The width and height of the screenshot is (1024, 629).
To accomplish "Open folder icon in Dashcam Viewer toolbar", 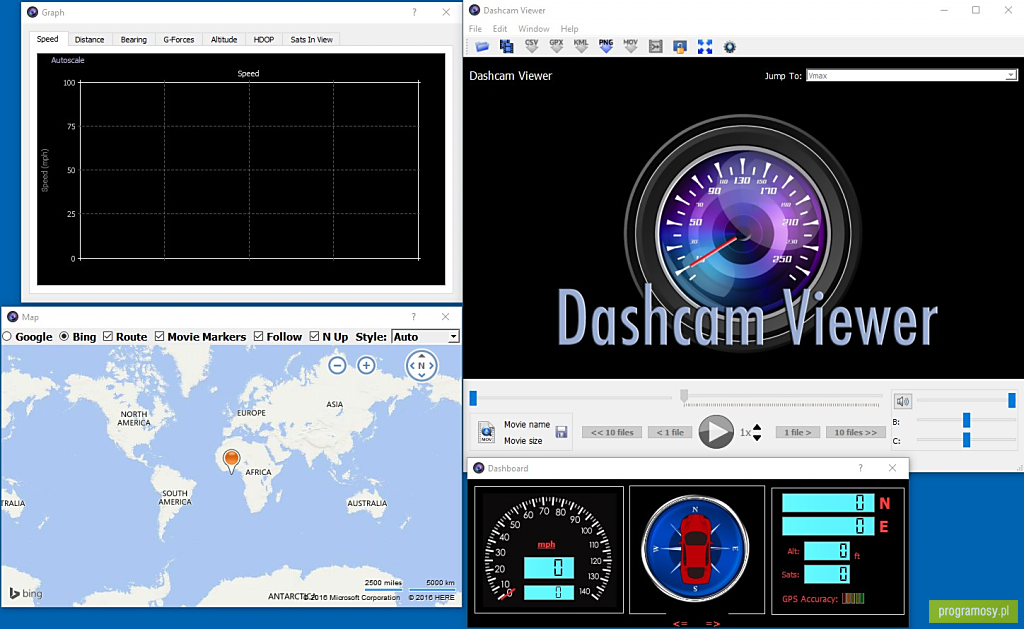I will (x=482, y=46).
